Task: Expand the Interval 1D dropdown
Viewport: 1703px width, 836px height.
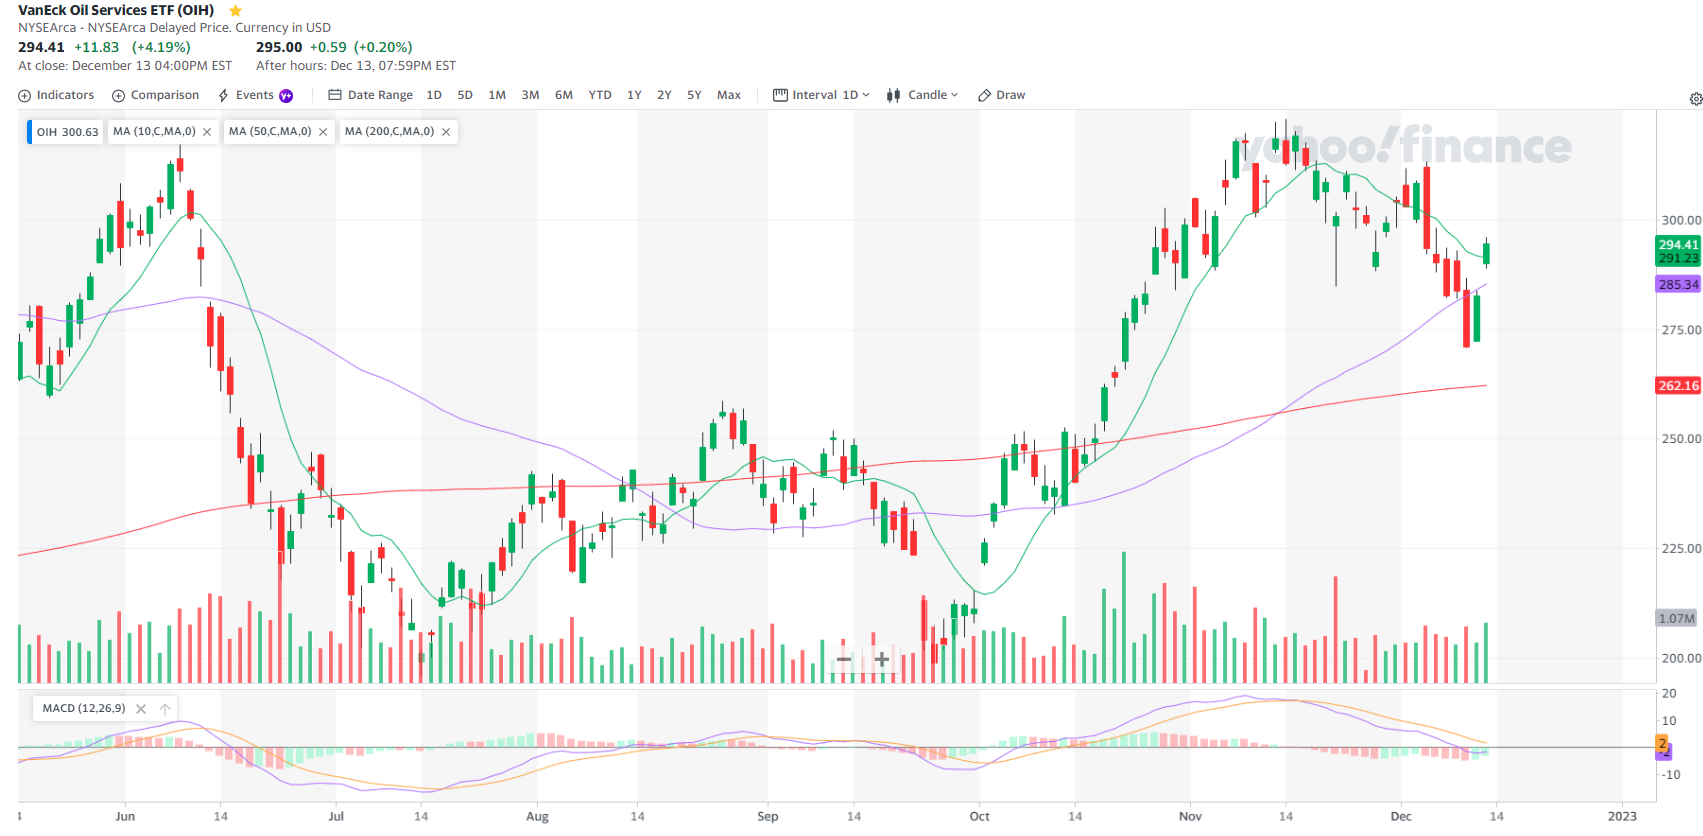Action: click(x=821, y=95)
